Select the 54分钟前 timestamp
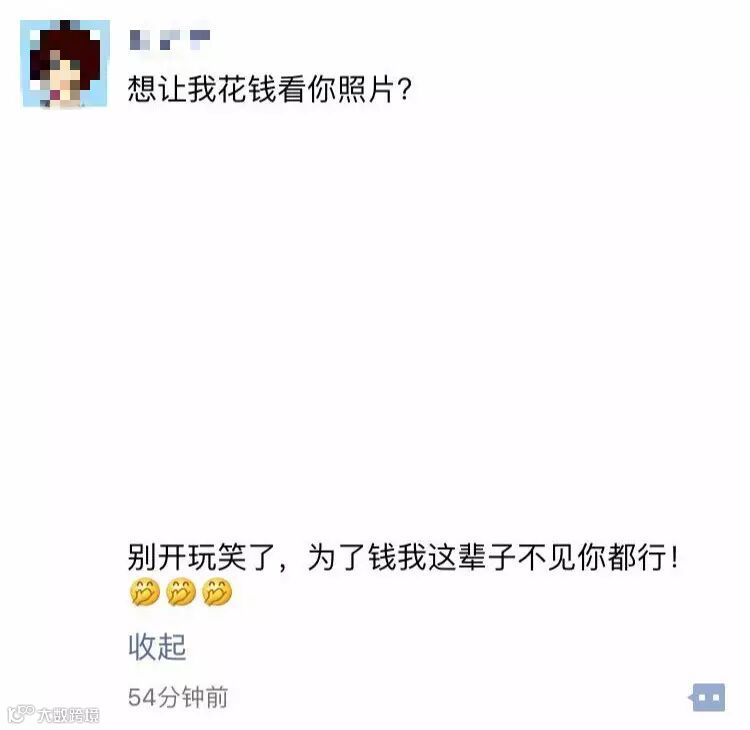This screenshot has height=730, width=750. tap(178, 697)
